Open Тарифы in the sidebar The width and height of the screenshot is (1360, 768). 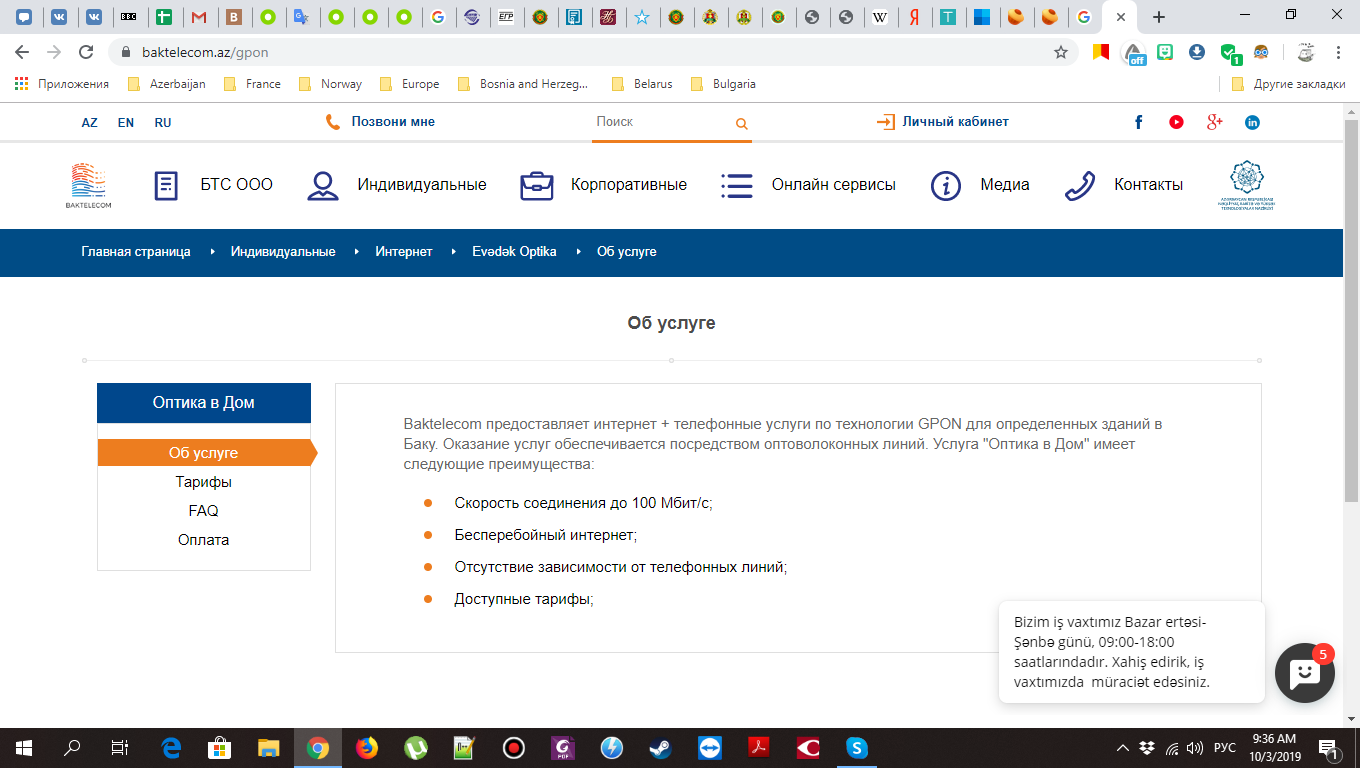[x=204, y=482]
